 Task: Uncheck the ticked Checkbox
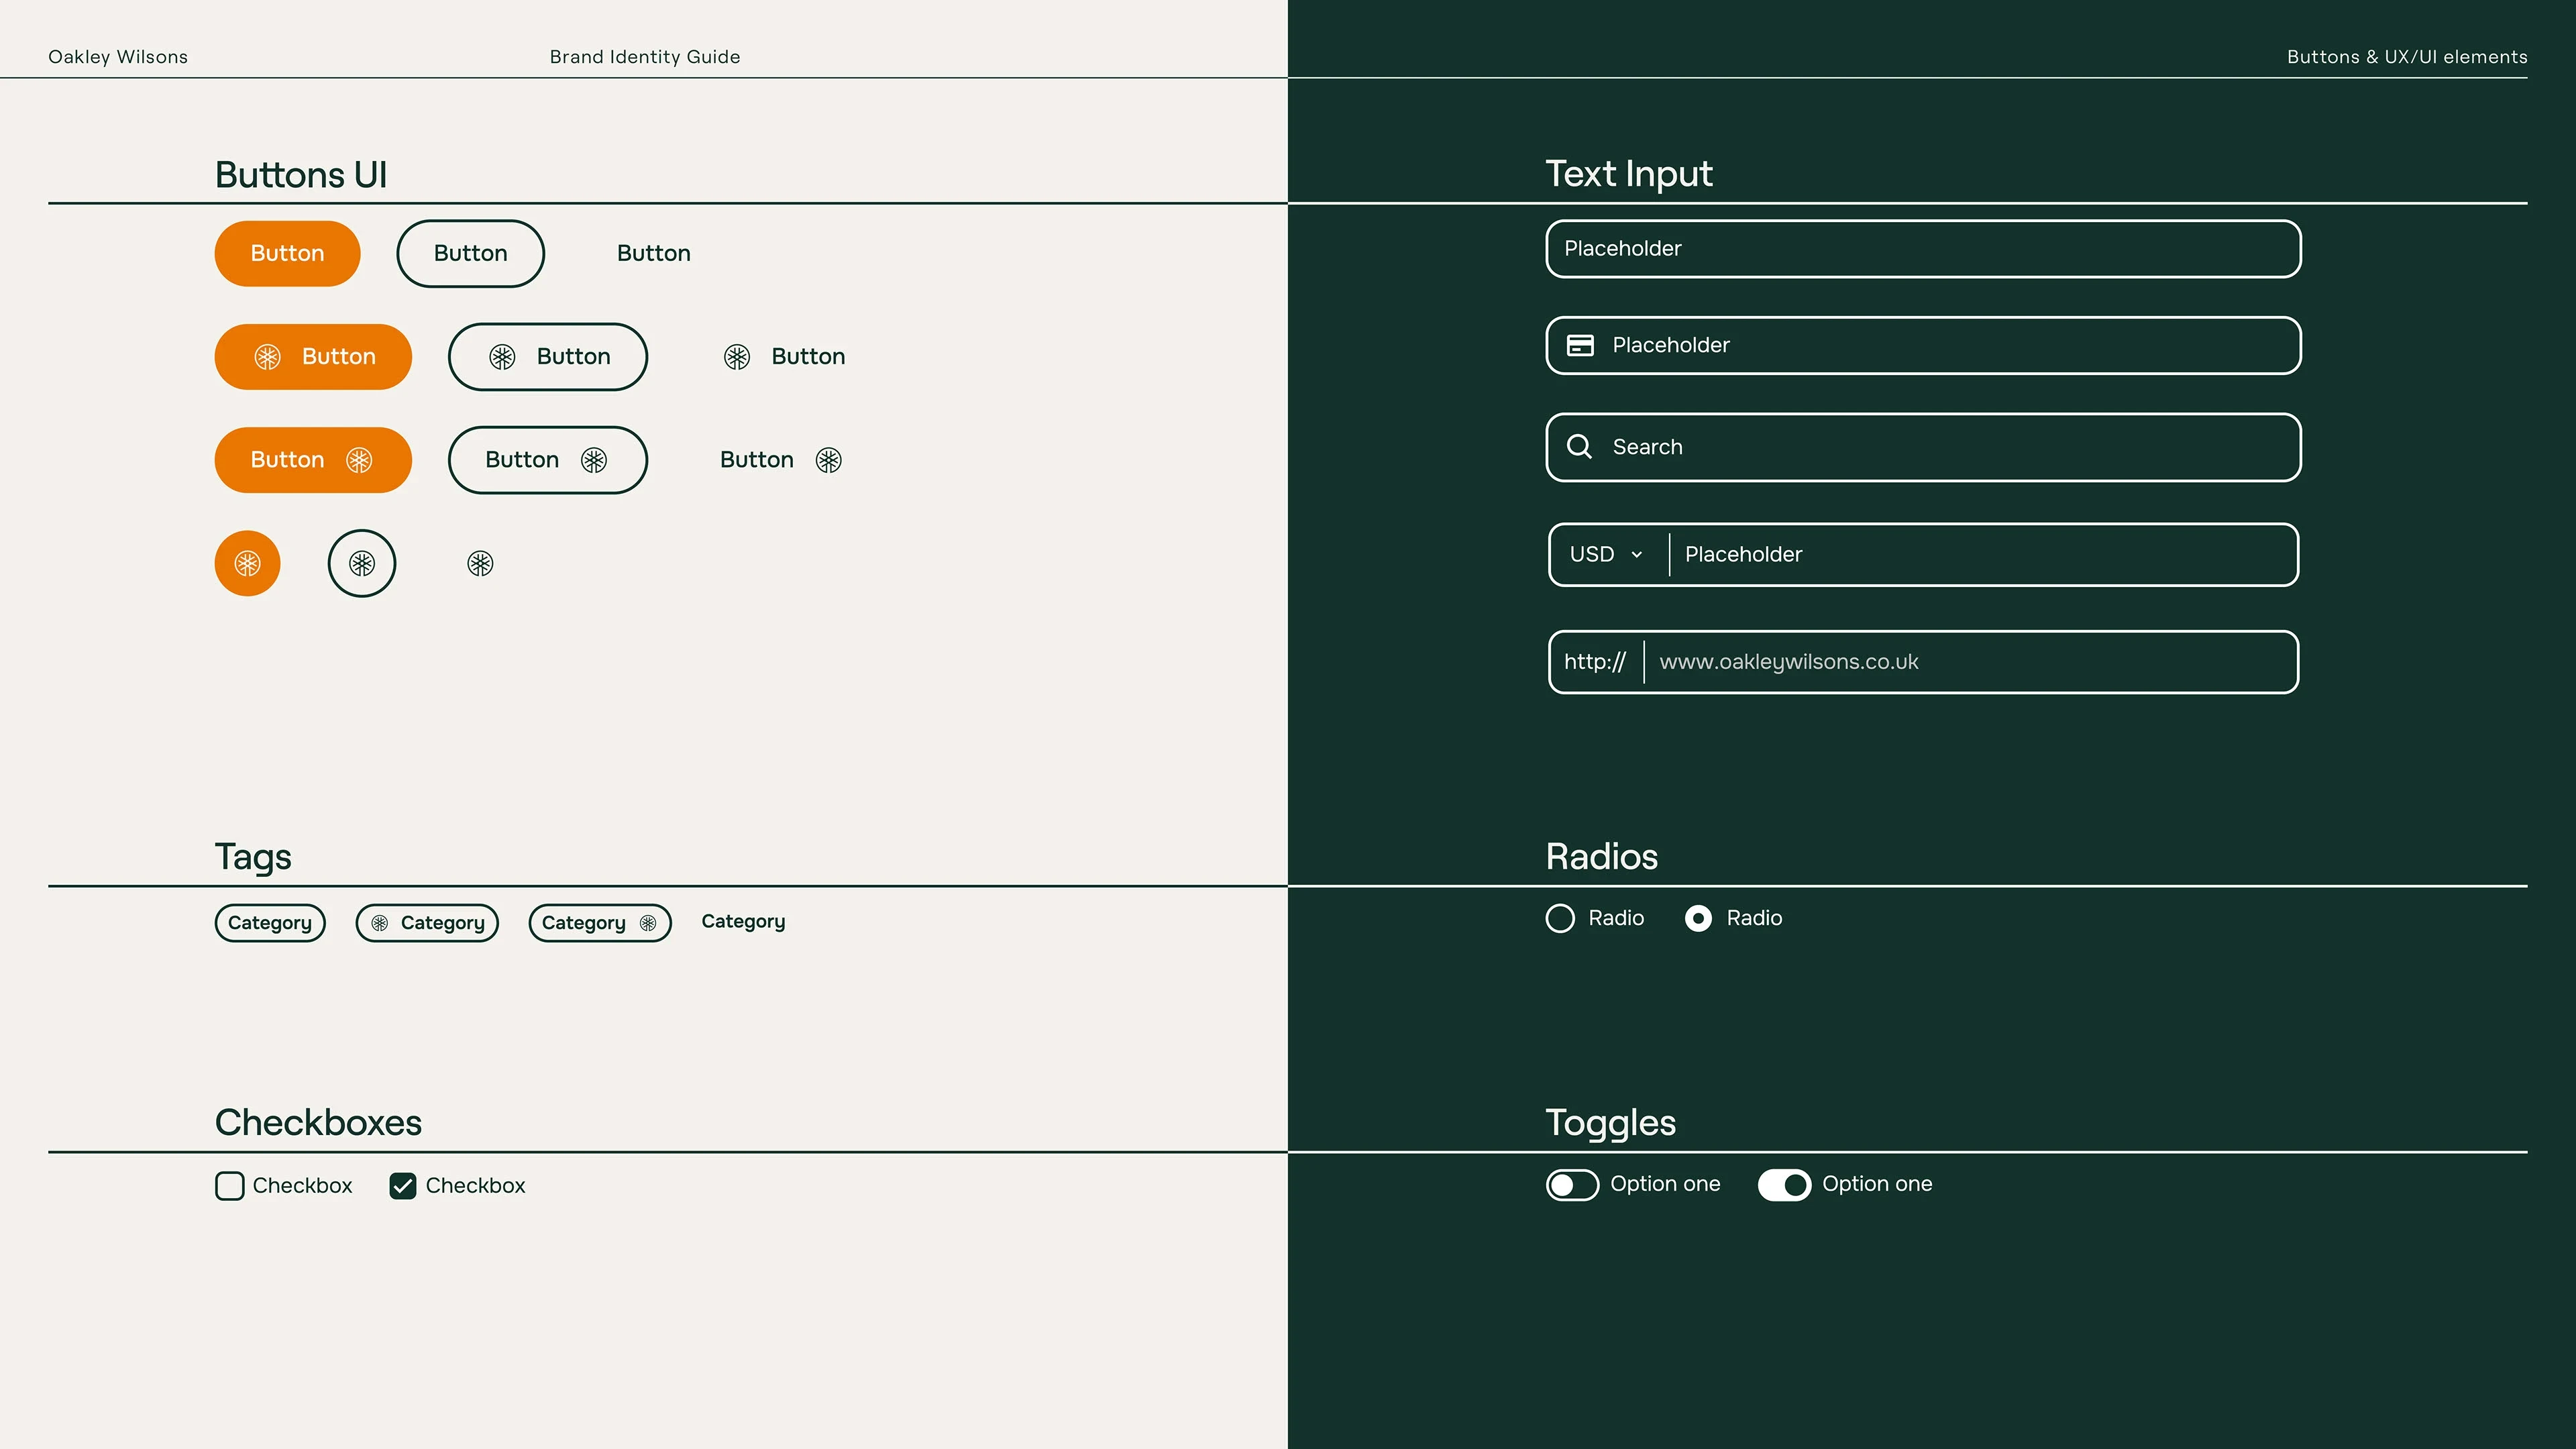pos(403,1186)
